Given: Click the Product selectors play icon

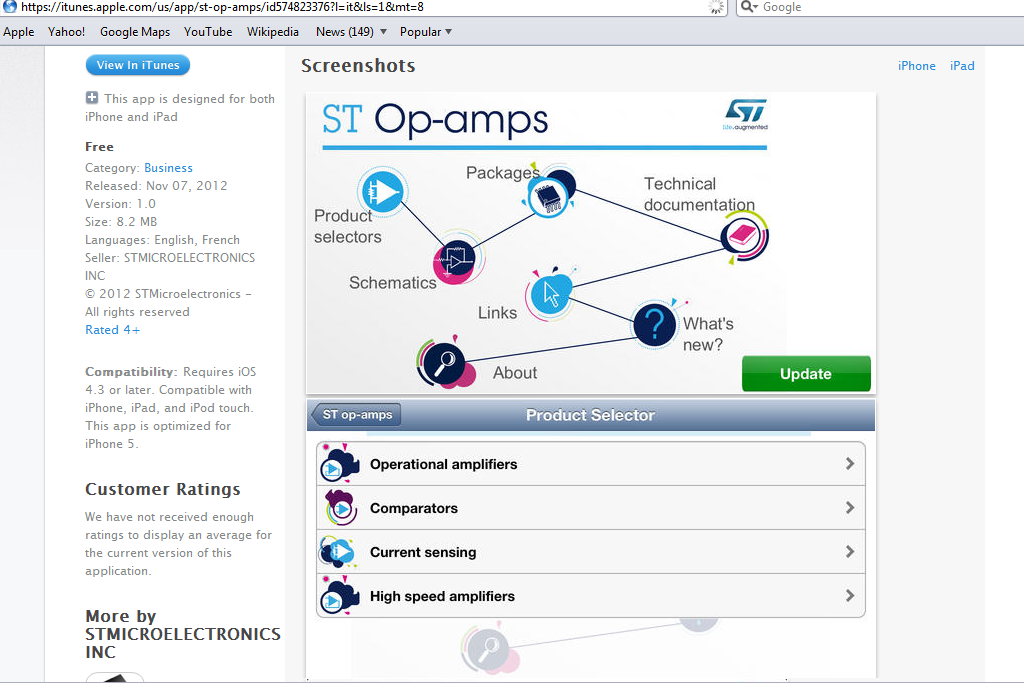Looking at the screenshot, I should coord(383,192).
